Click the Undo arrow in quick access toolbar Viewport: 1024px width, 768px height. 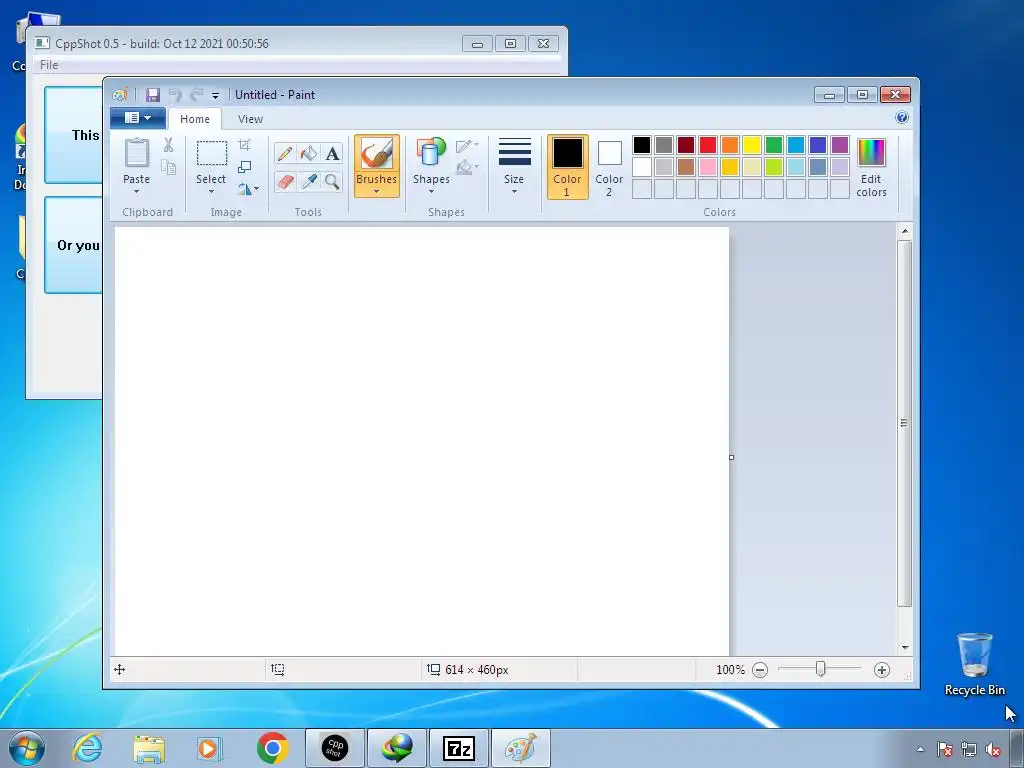pyautogui.click(x=175, y=95)
